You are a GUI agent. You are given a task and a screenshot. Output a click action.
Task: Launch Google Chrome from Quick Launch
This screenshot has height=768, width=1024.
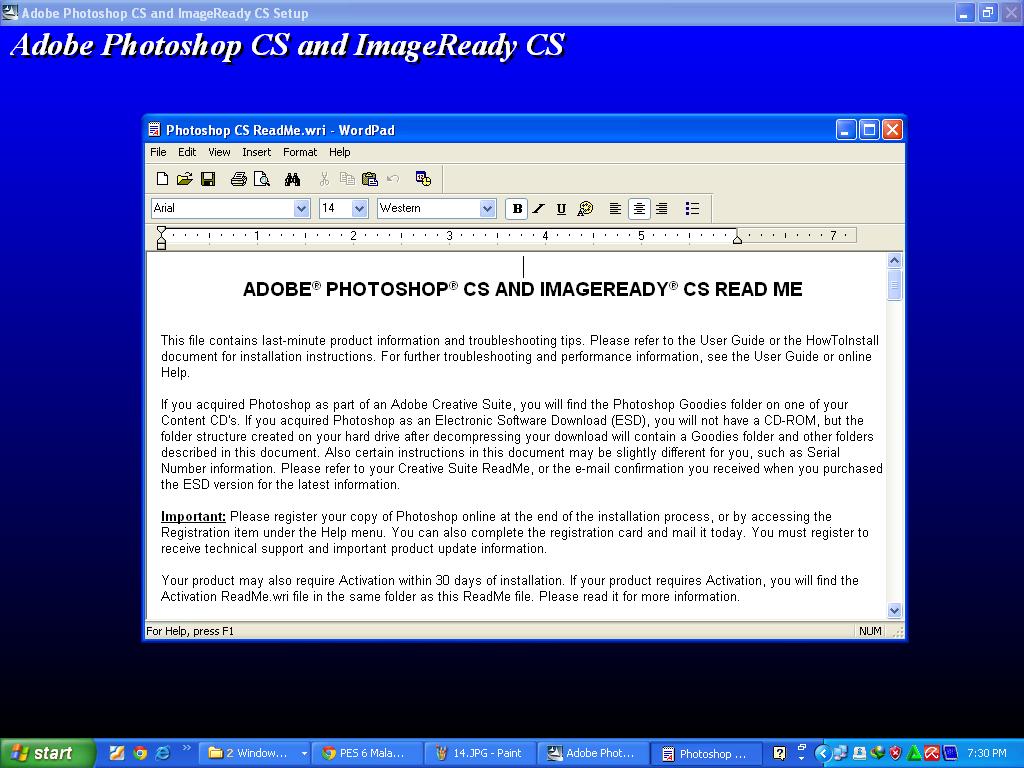coord(140,753)
